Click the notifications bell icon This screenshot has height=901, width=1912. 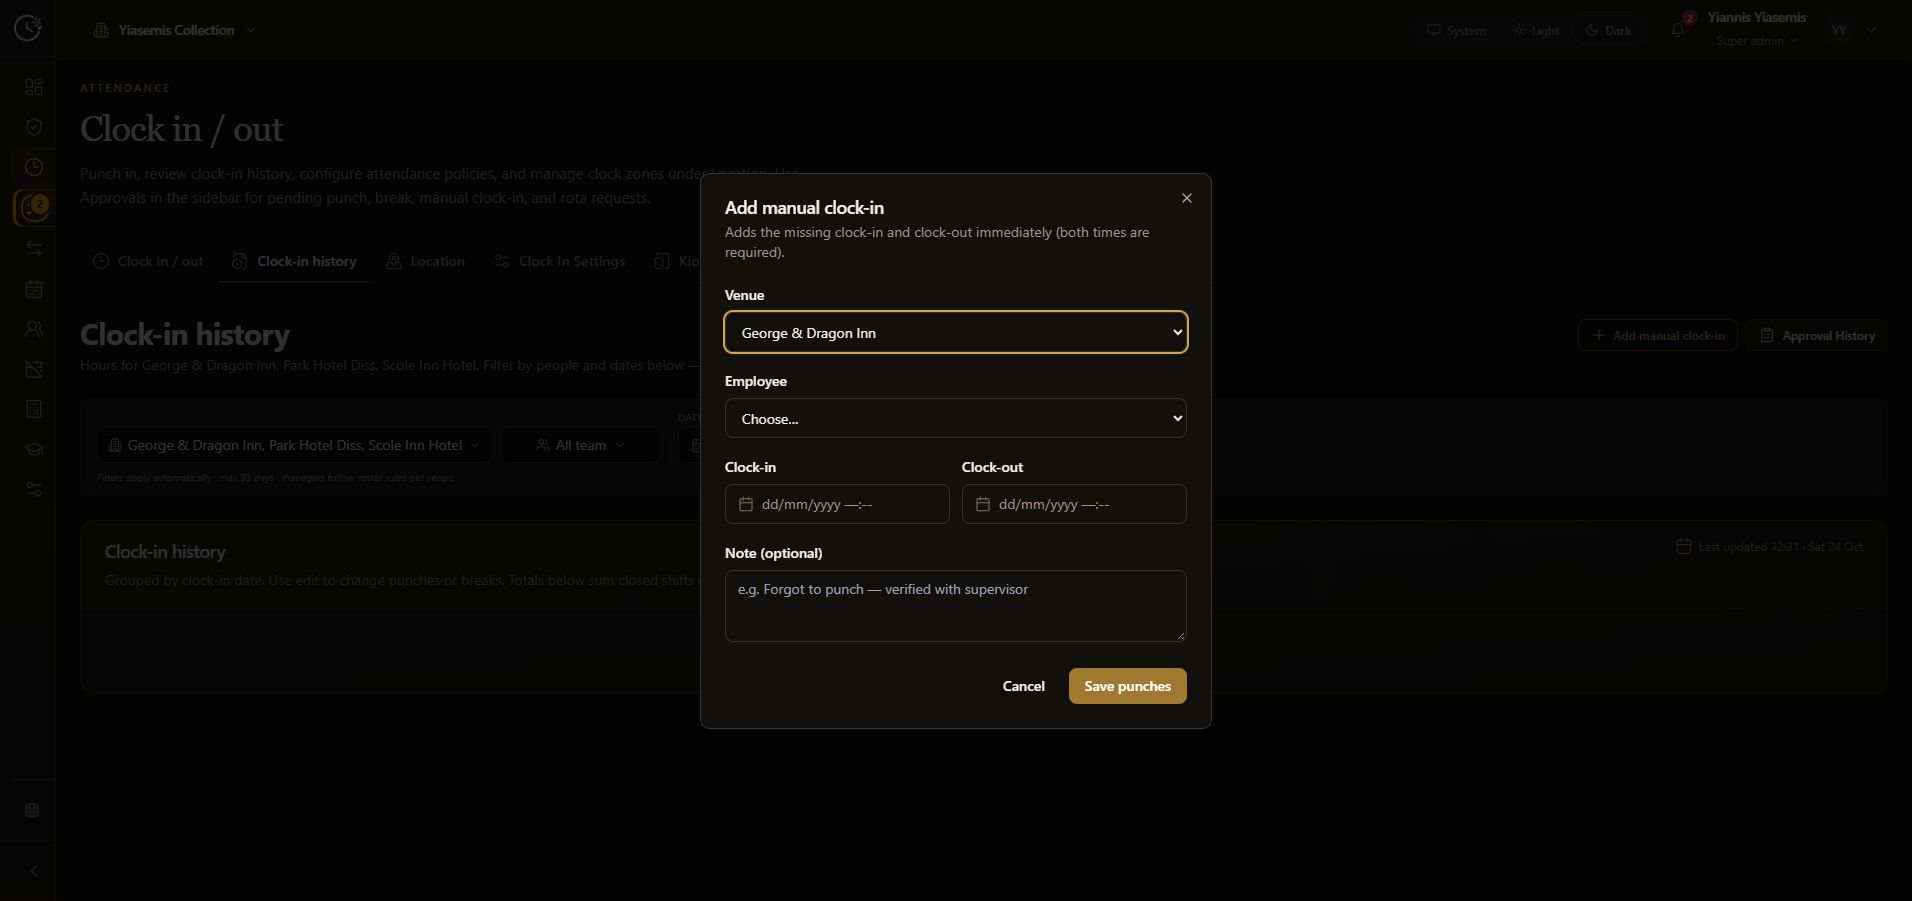tap(1678, 30)
